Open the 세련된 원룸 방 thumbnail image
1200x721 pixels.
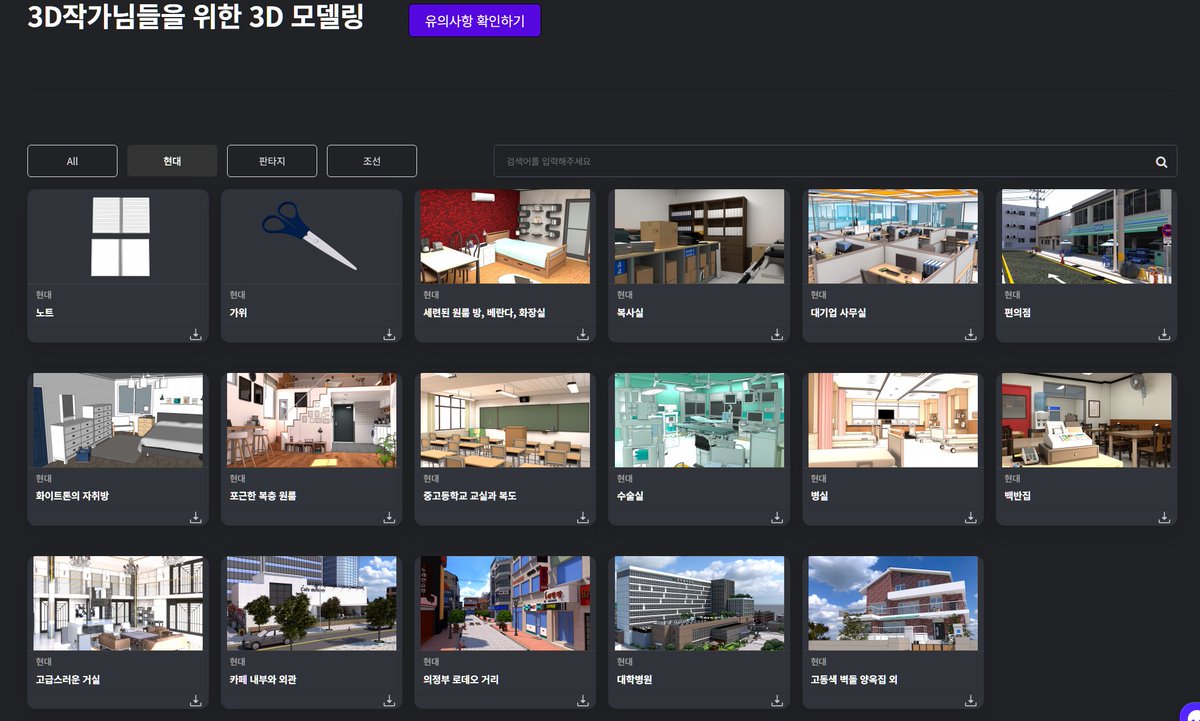click(505, 237)
